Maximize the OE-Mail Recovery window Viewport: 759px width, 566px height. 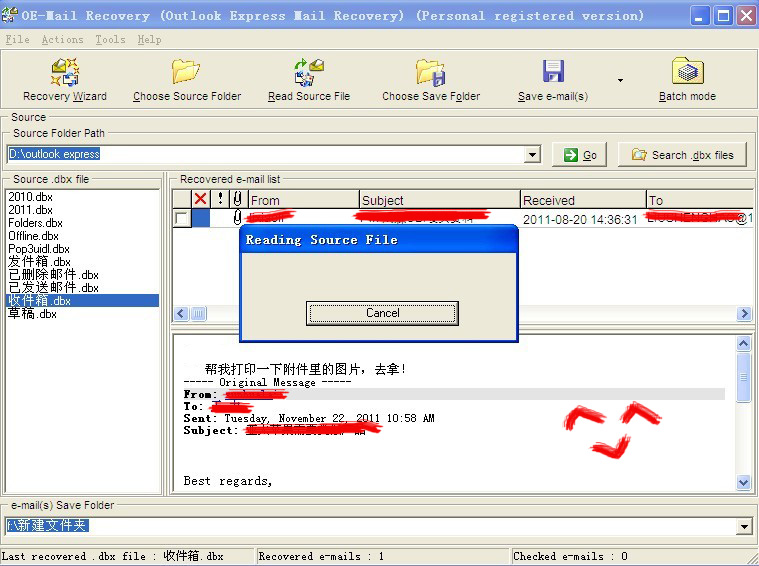coord(723,16)
